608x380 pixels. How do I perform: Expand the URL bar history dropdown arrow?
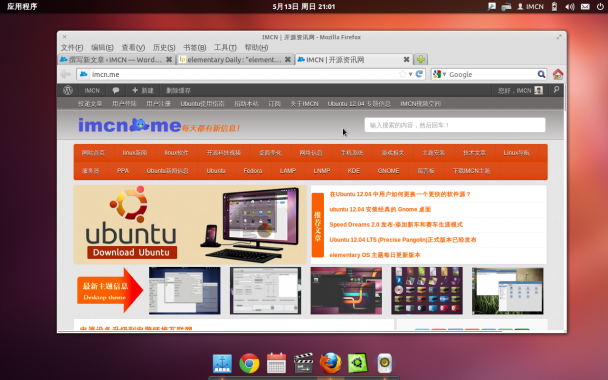(410, 74)
